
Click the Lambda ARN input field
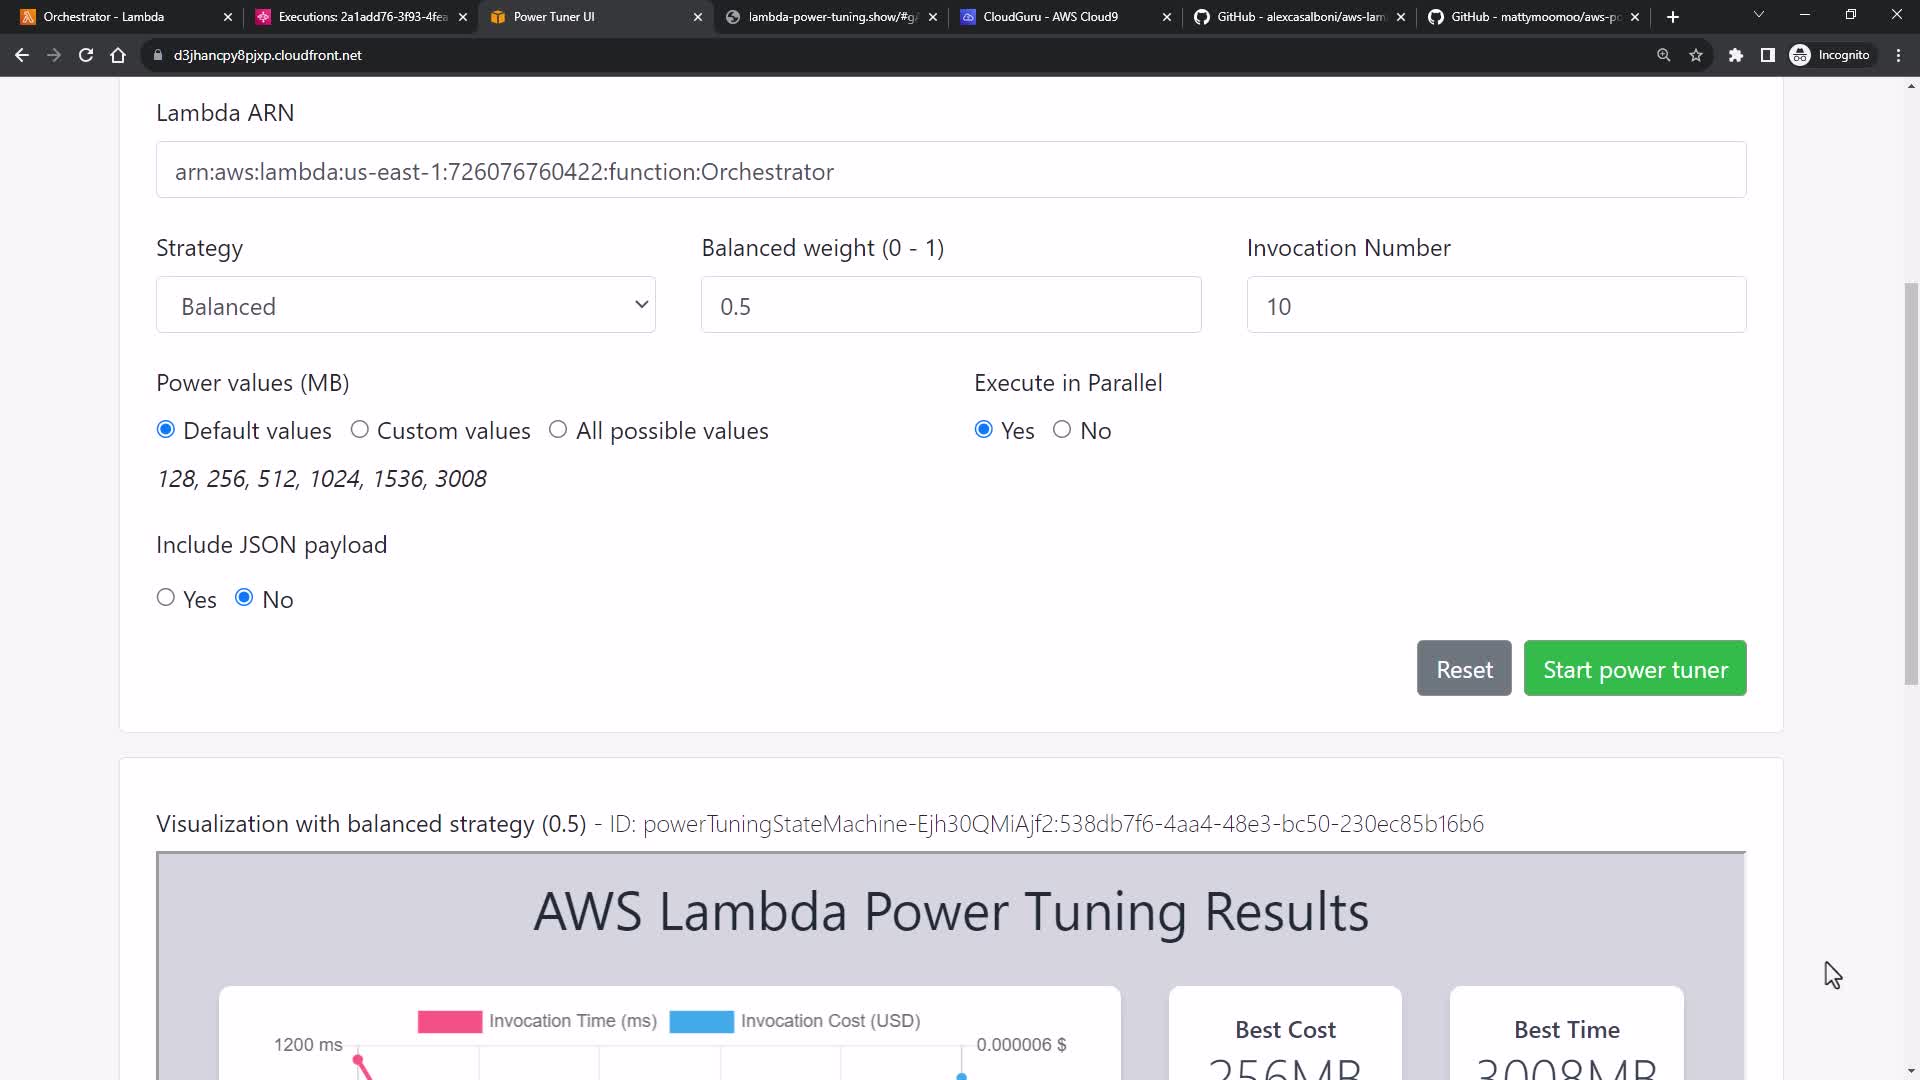pos(950,171)
